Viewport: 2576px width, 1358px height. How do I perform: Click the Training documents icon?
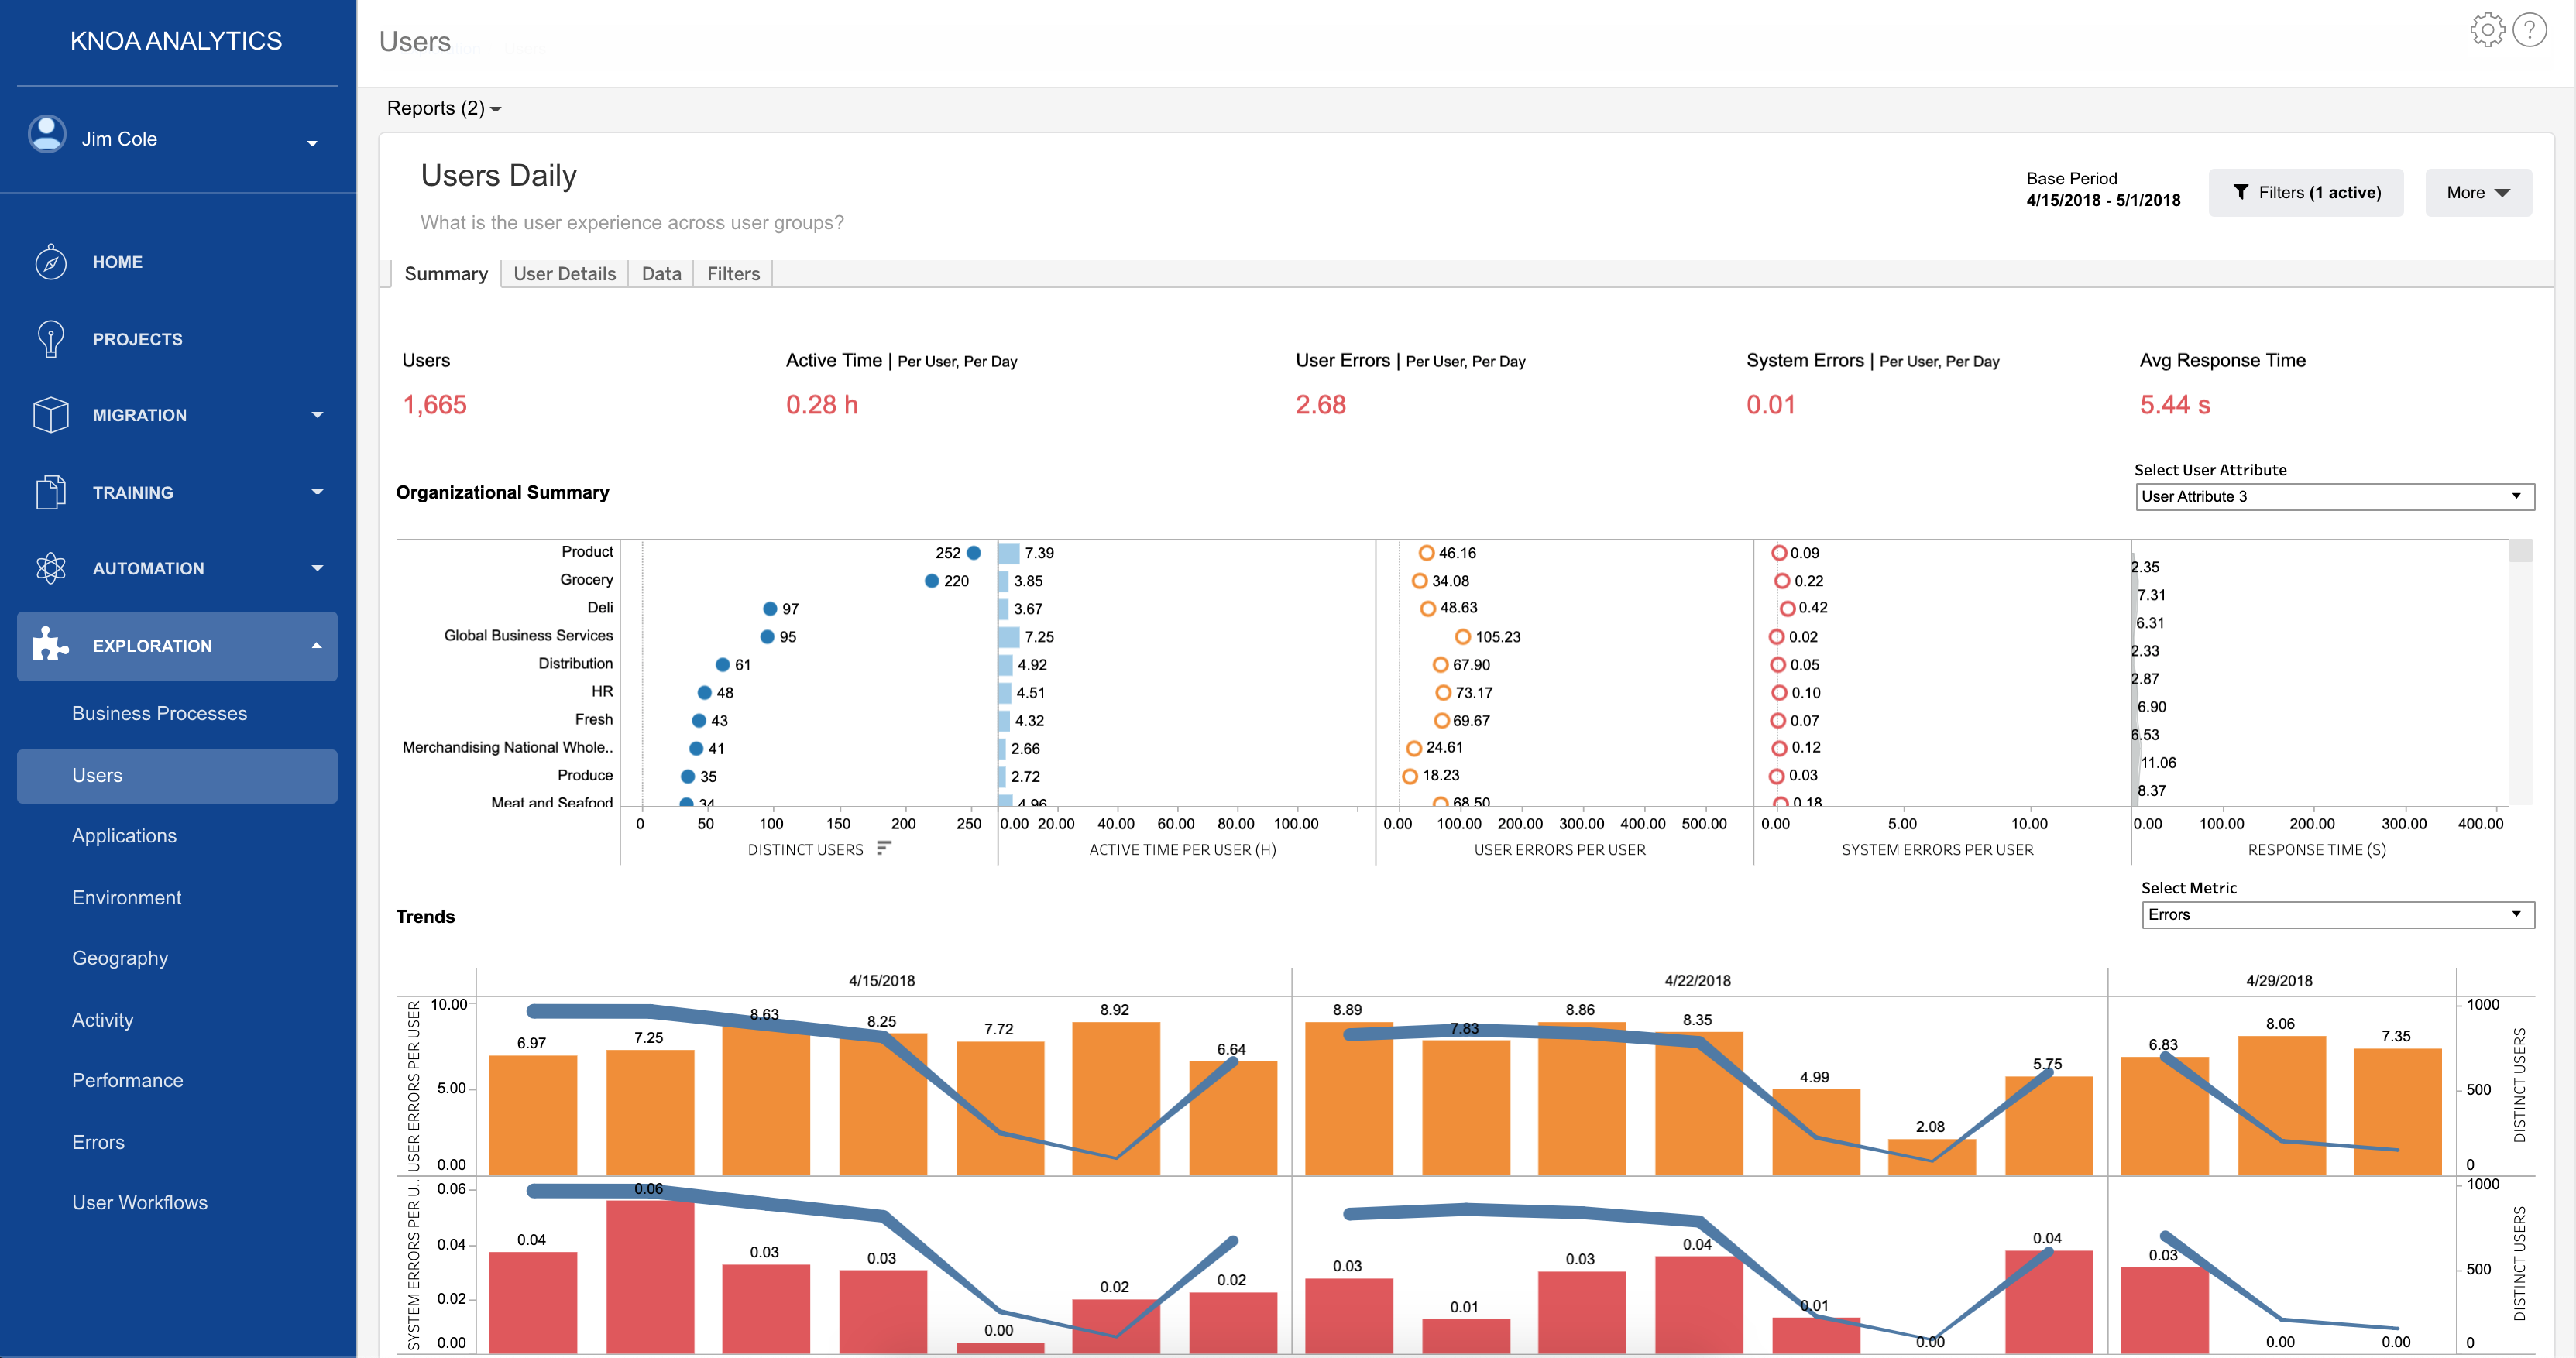[x=50, y=492]
